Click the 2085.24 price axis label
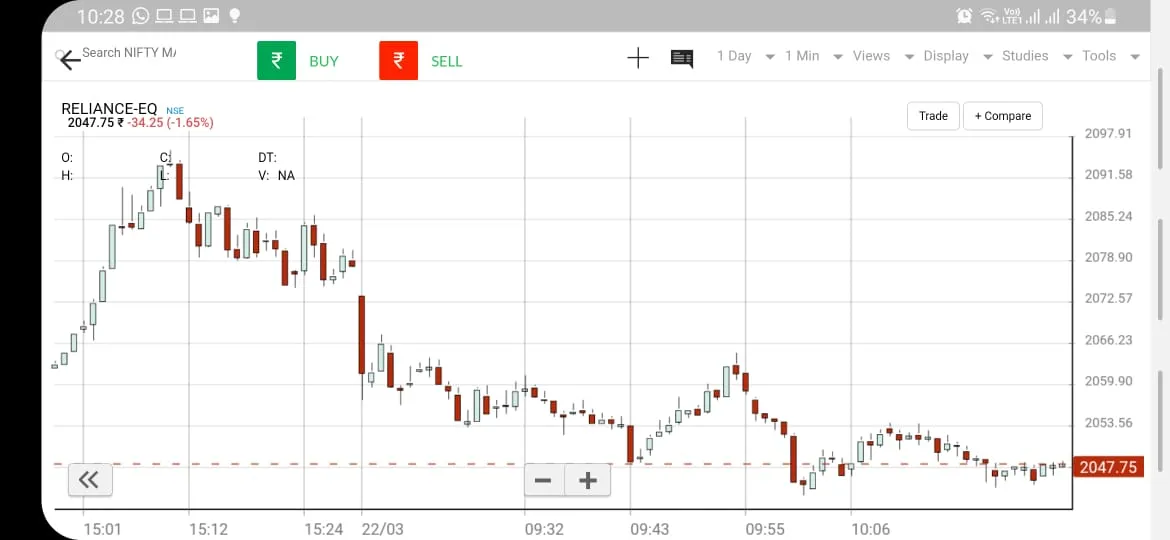 [1108, 216]
